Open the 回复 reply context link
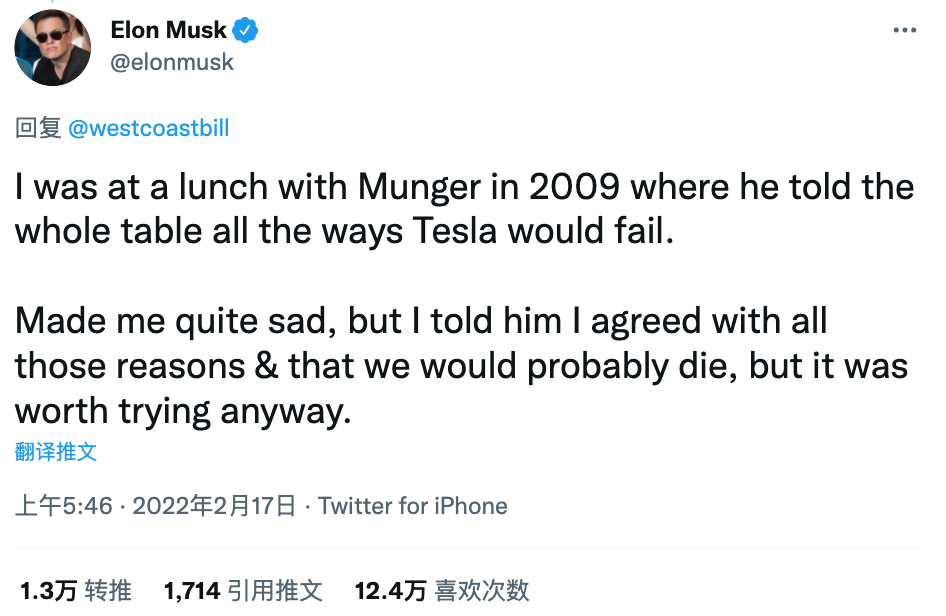Image resolution: width=946 pixels, height=616 pixels. (37, 127)
